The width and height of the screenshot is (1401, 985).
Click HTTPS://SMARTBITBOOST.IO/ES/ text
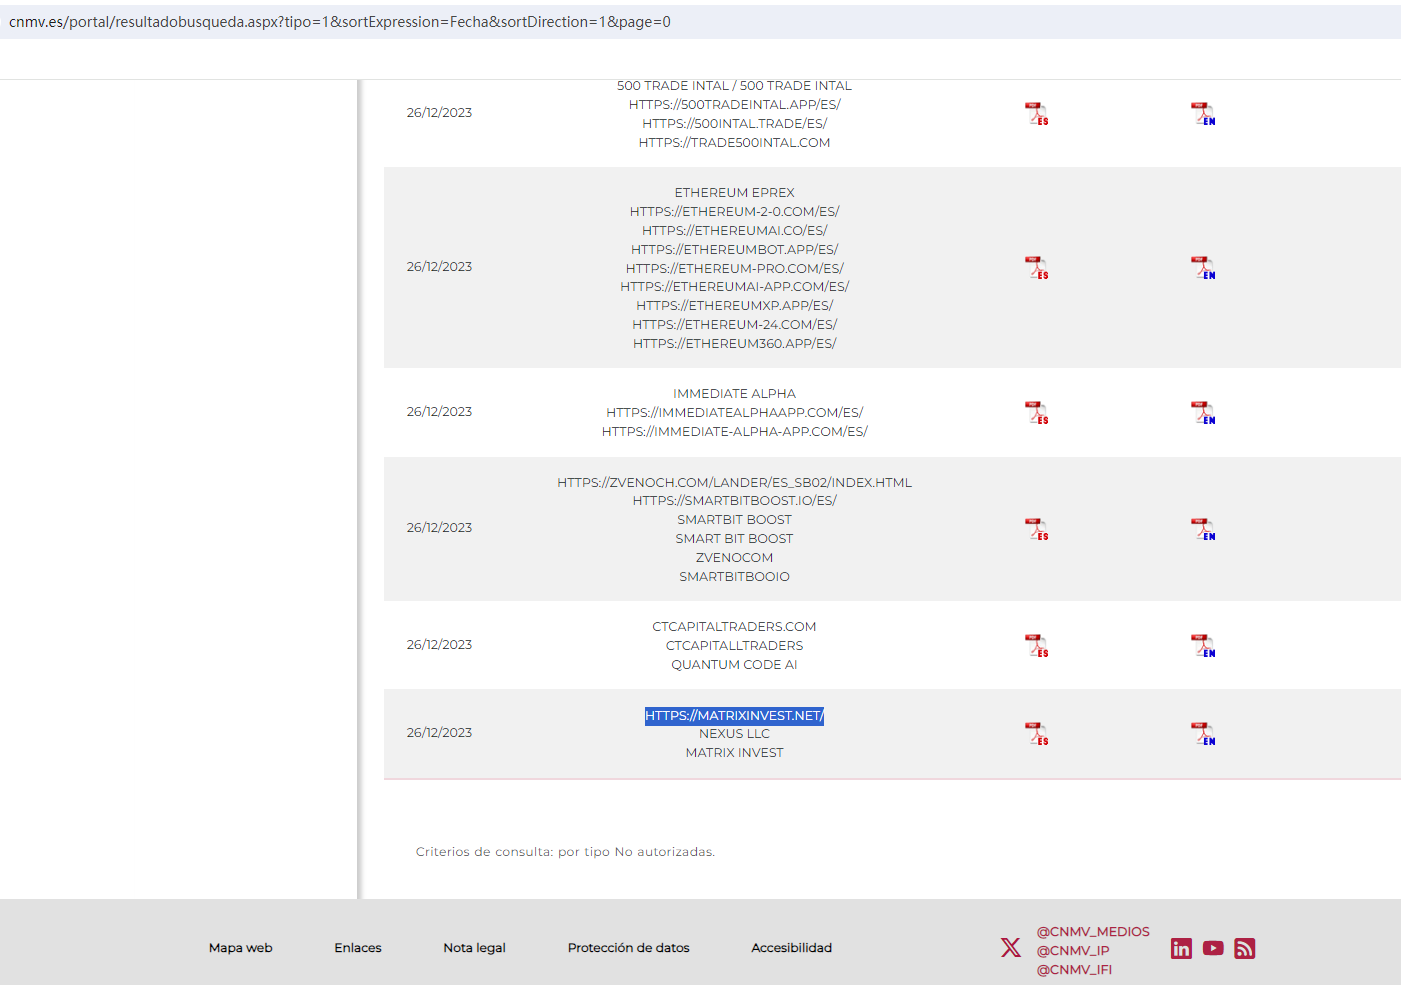734,501
